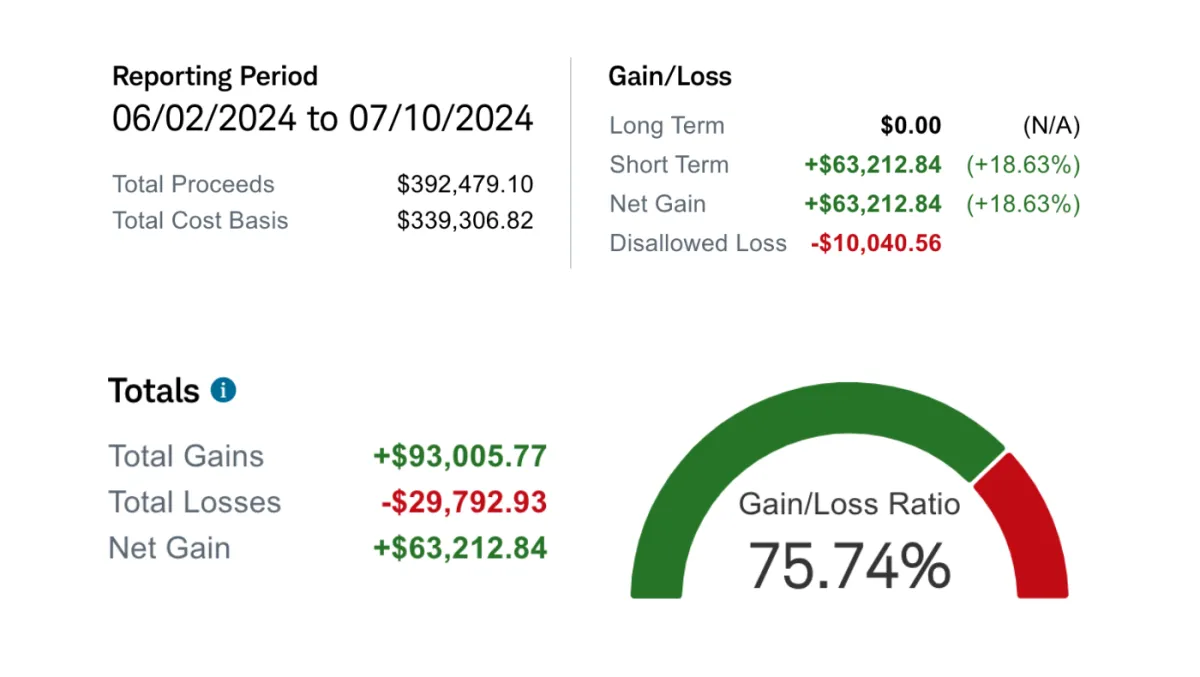This screenshot has width=1200, height=677.
Task: Click the Total Proceeds label
Action: [x=193, y=185]
